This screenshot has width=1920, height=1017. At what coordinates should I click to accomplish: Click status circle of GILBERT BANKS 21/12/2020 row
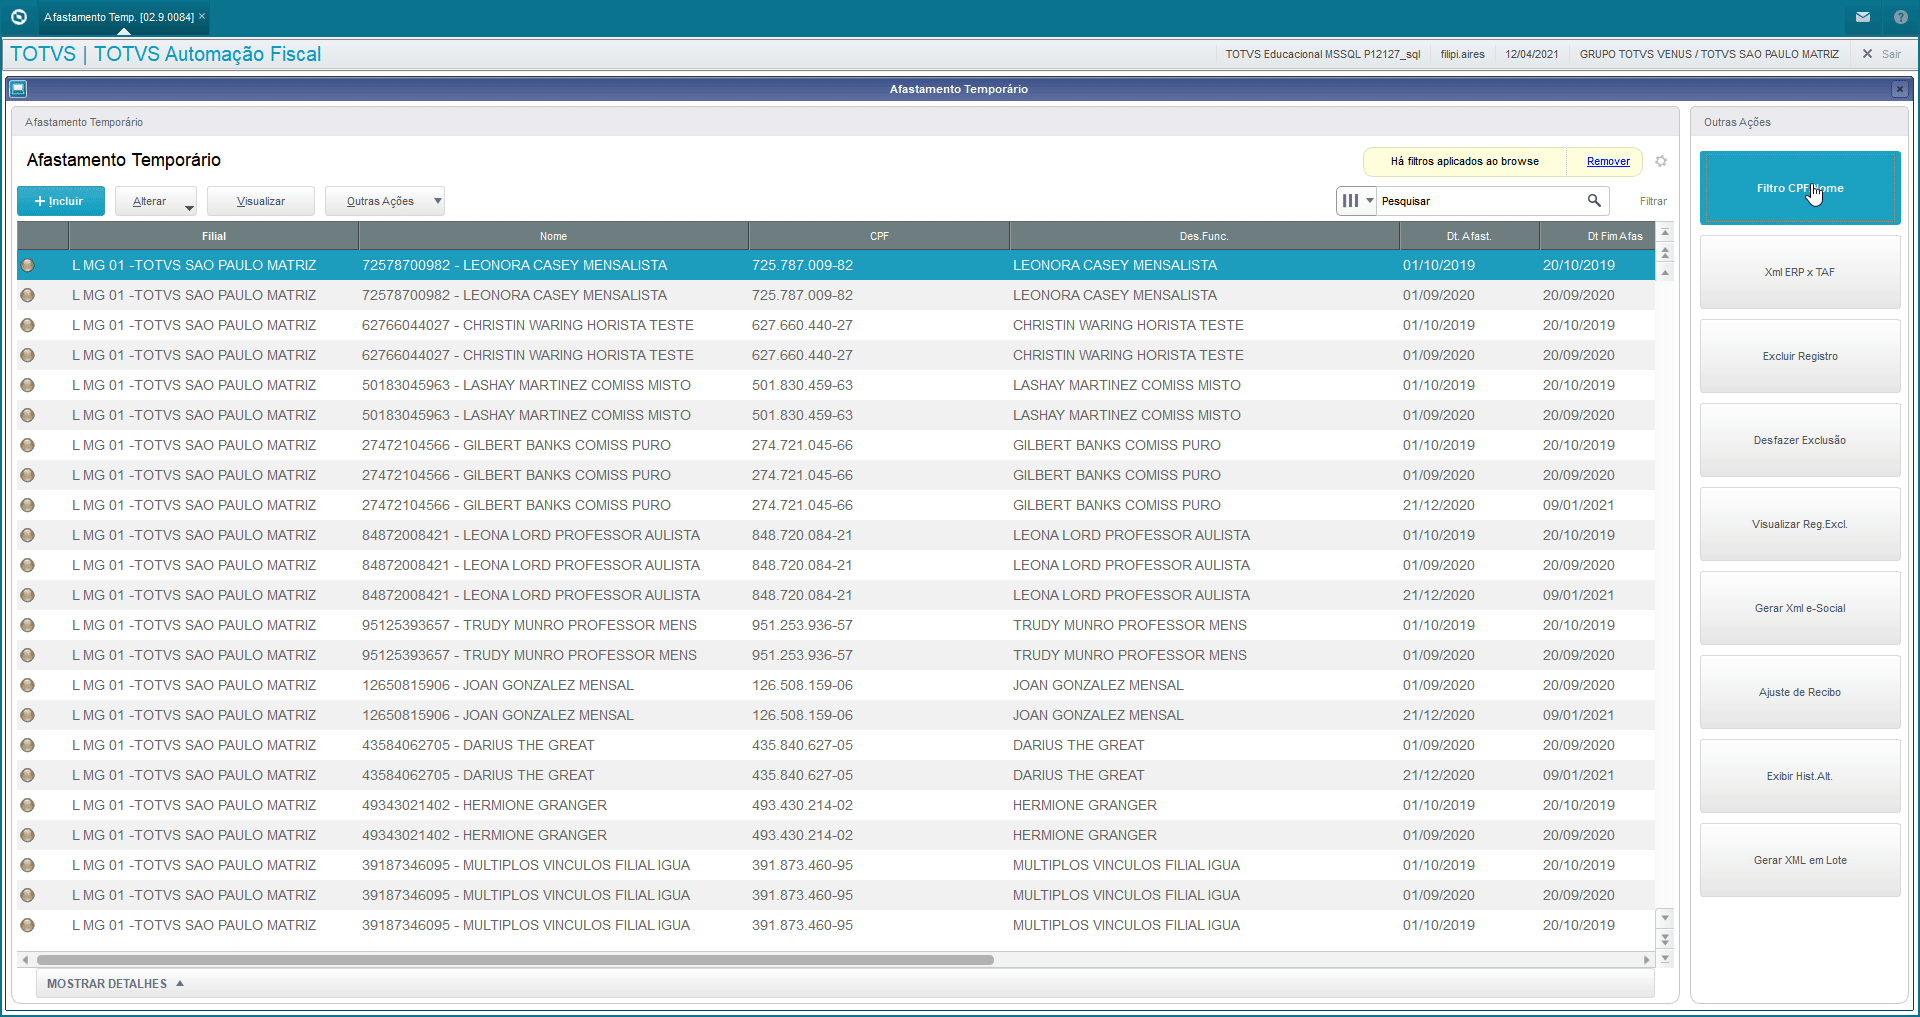click(28, 505)
